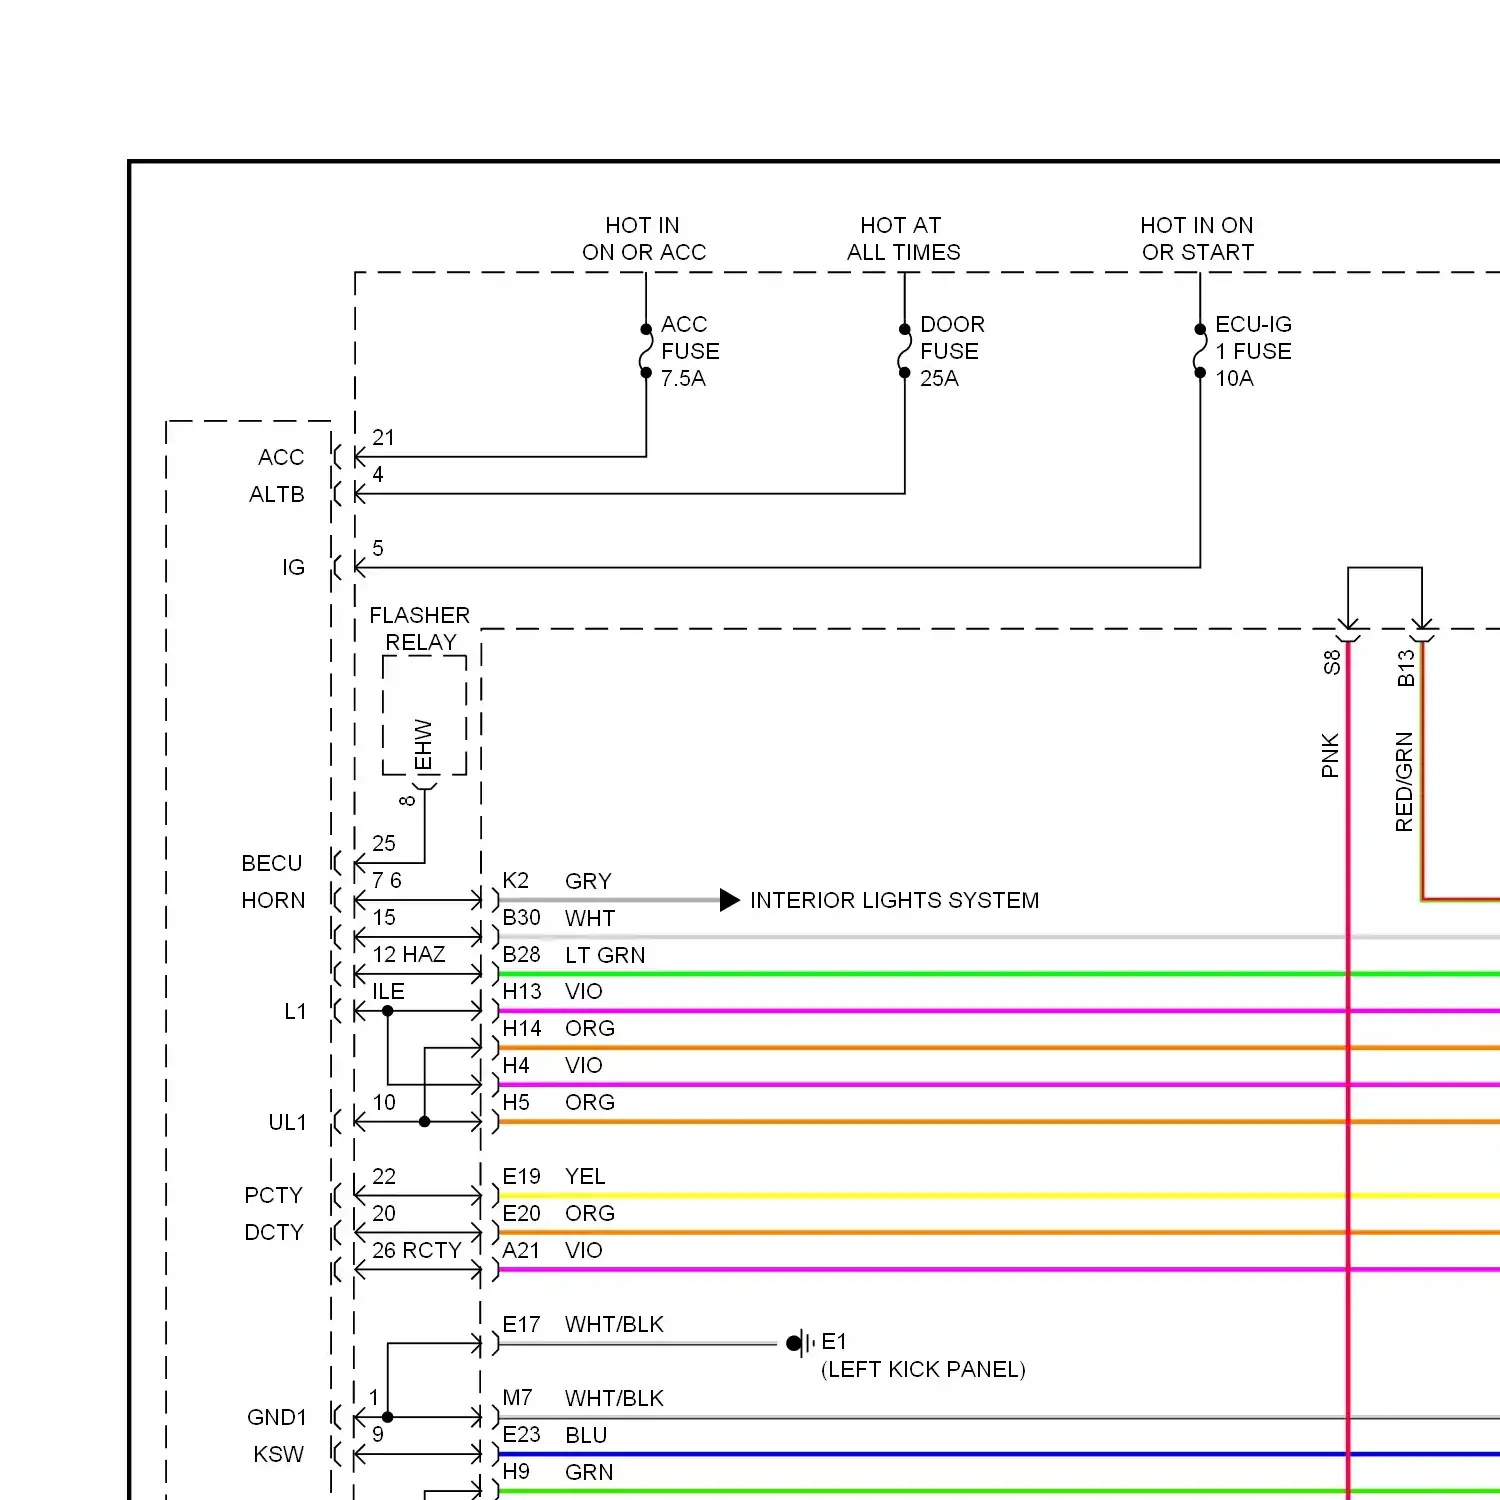Click the IG terminal label
The height and width of the screenshot is (1500, 1500).
(293, 567)
